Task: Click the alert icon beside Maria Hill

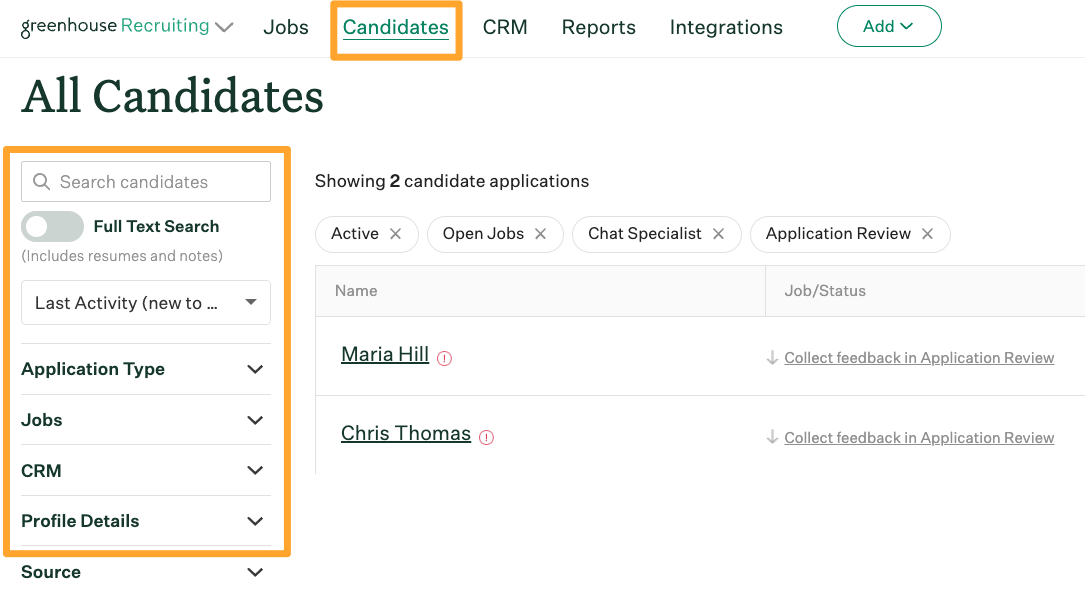Action: pos(445,358)
